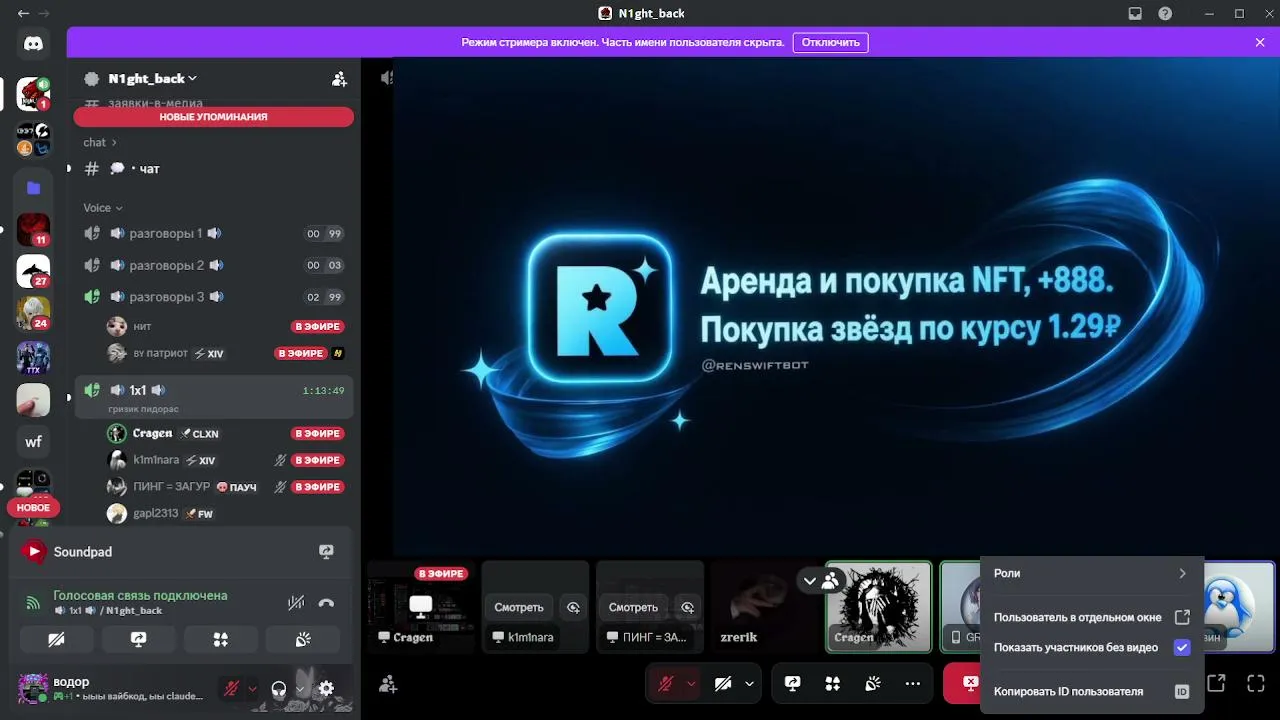Click "Смотреть" on the k1m1nara stream
1280x720 pixels.
[x=519, y=607]
